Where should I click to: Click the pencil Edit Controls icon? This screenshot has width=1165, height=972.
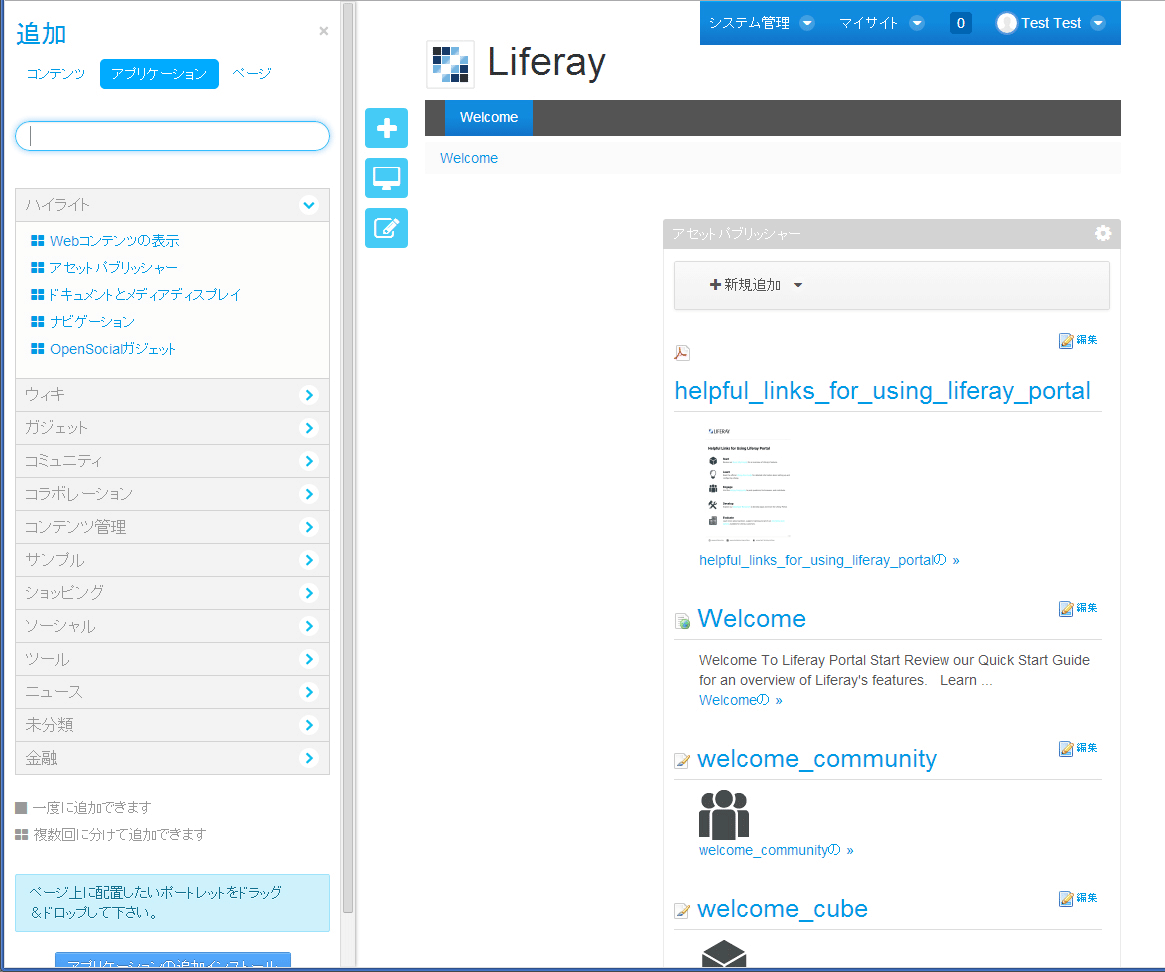point(386,227)
